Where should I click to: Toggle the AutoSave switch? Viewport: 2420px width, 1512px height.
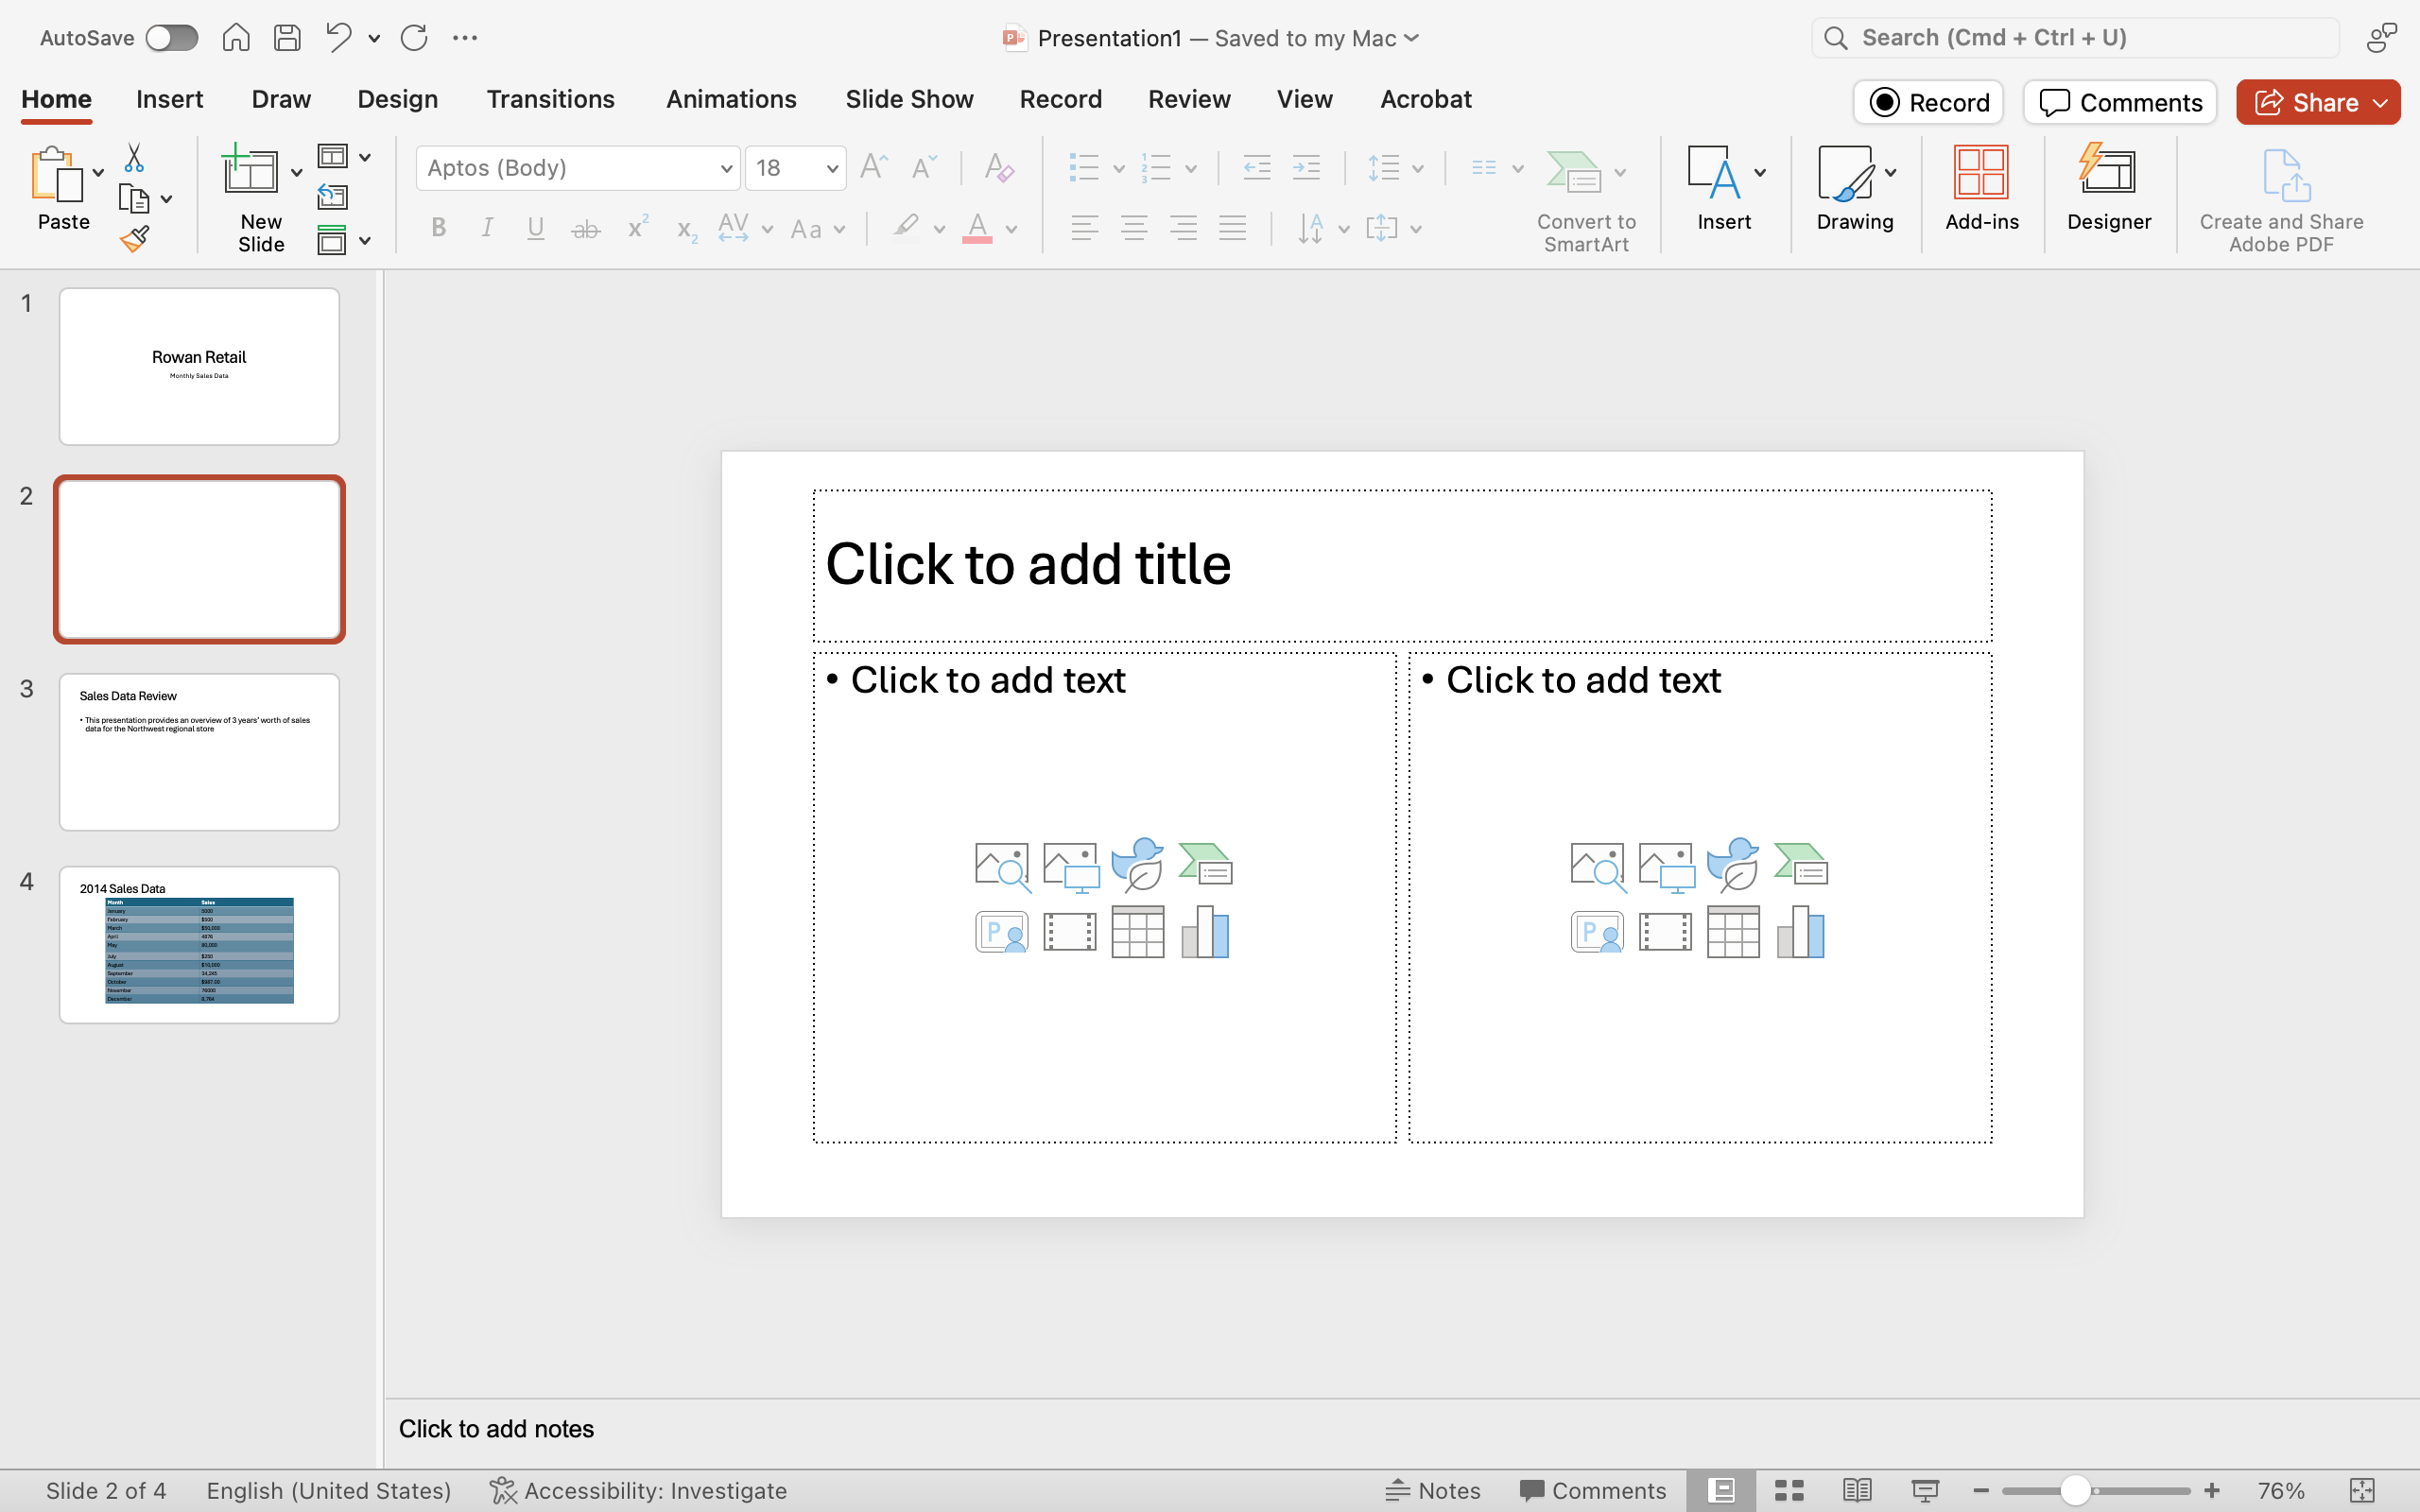pyautogui.click(x=171, y=38)
